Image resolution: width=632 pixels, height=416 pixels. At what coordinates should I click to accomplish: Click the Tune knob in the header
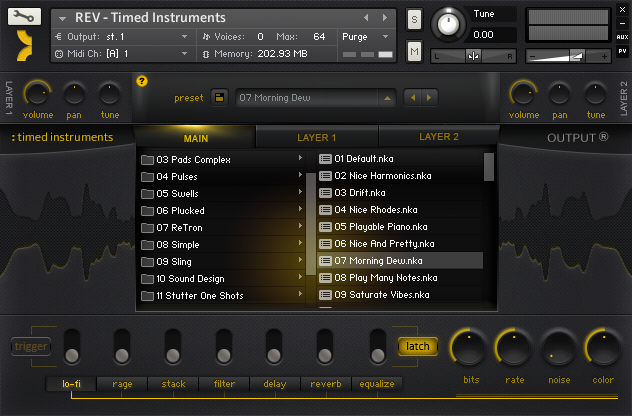(x=450, y=23)
